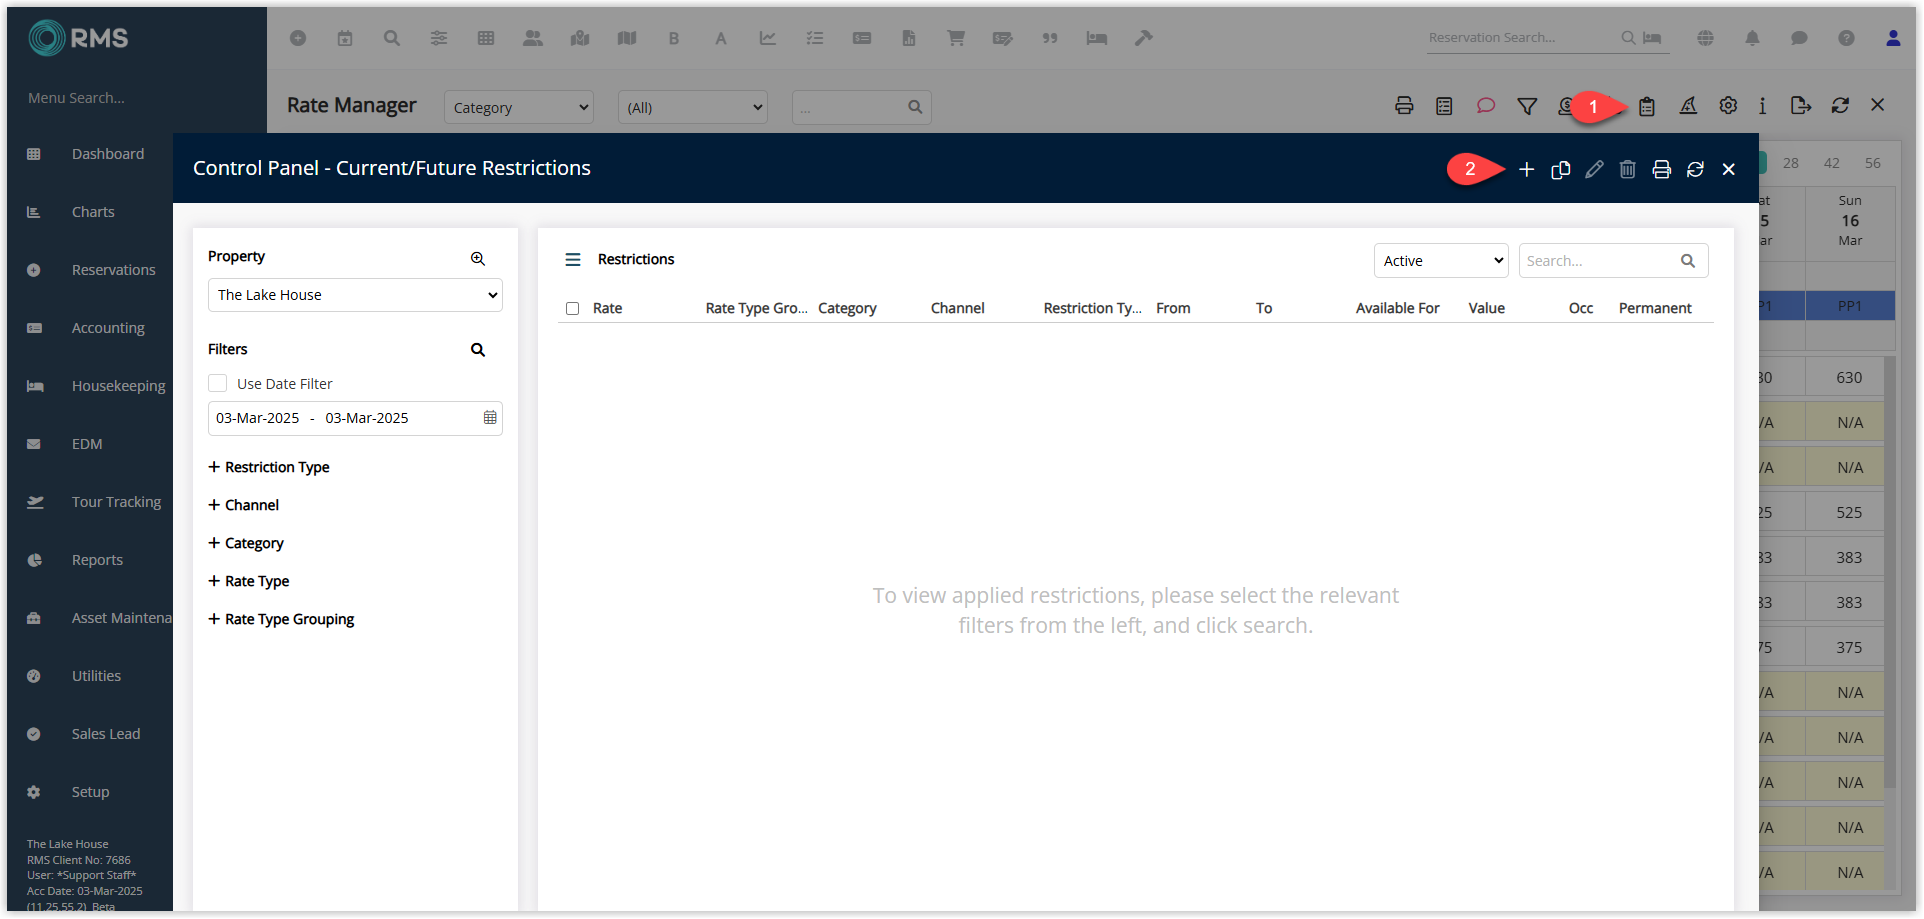Open the top toolbar shopping cart icon
Screen dimensions: 1924x919
[x=956, y=38]
